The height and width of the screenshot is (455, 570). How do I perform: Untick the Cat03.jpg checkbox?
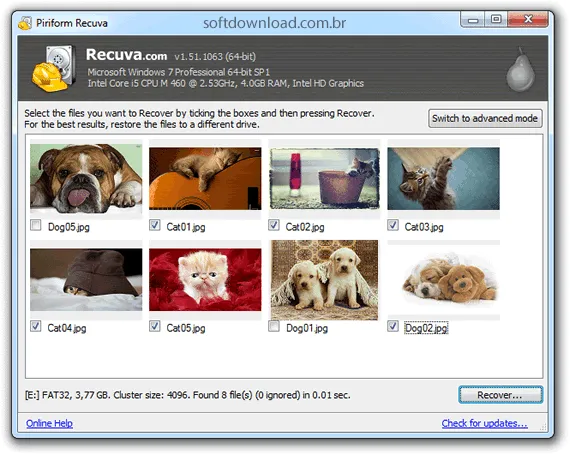click(393, 225)
